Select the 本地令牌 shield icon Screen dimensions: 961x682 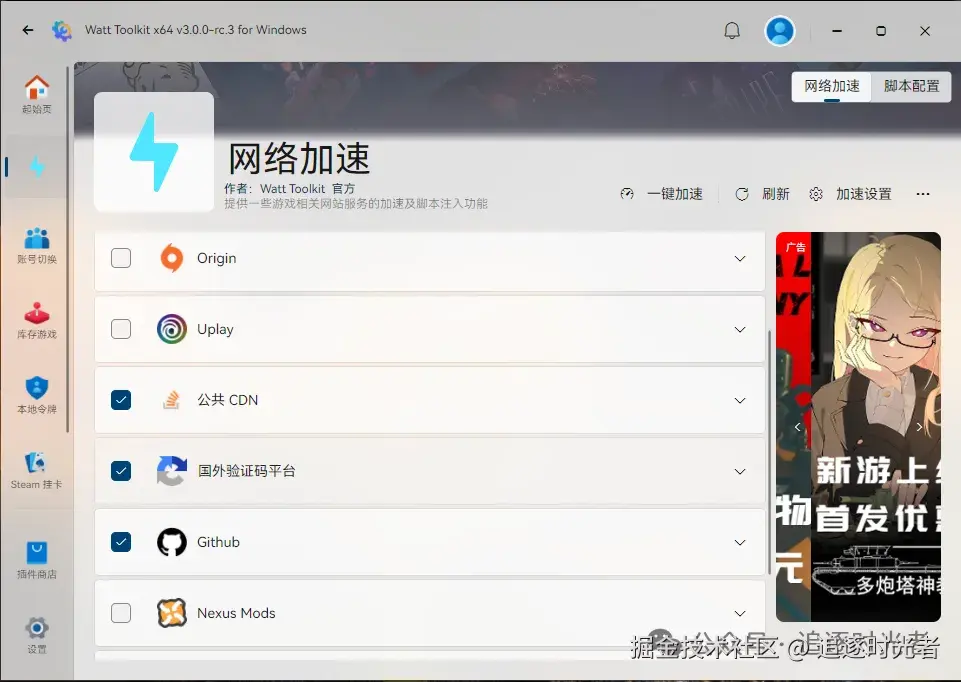pyautogui.click(x=37, y=390)
